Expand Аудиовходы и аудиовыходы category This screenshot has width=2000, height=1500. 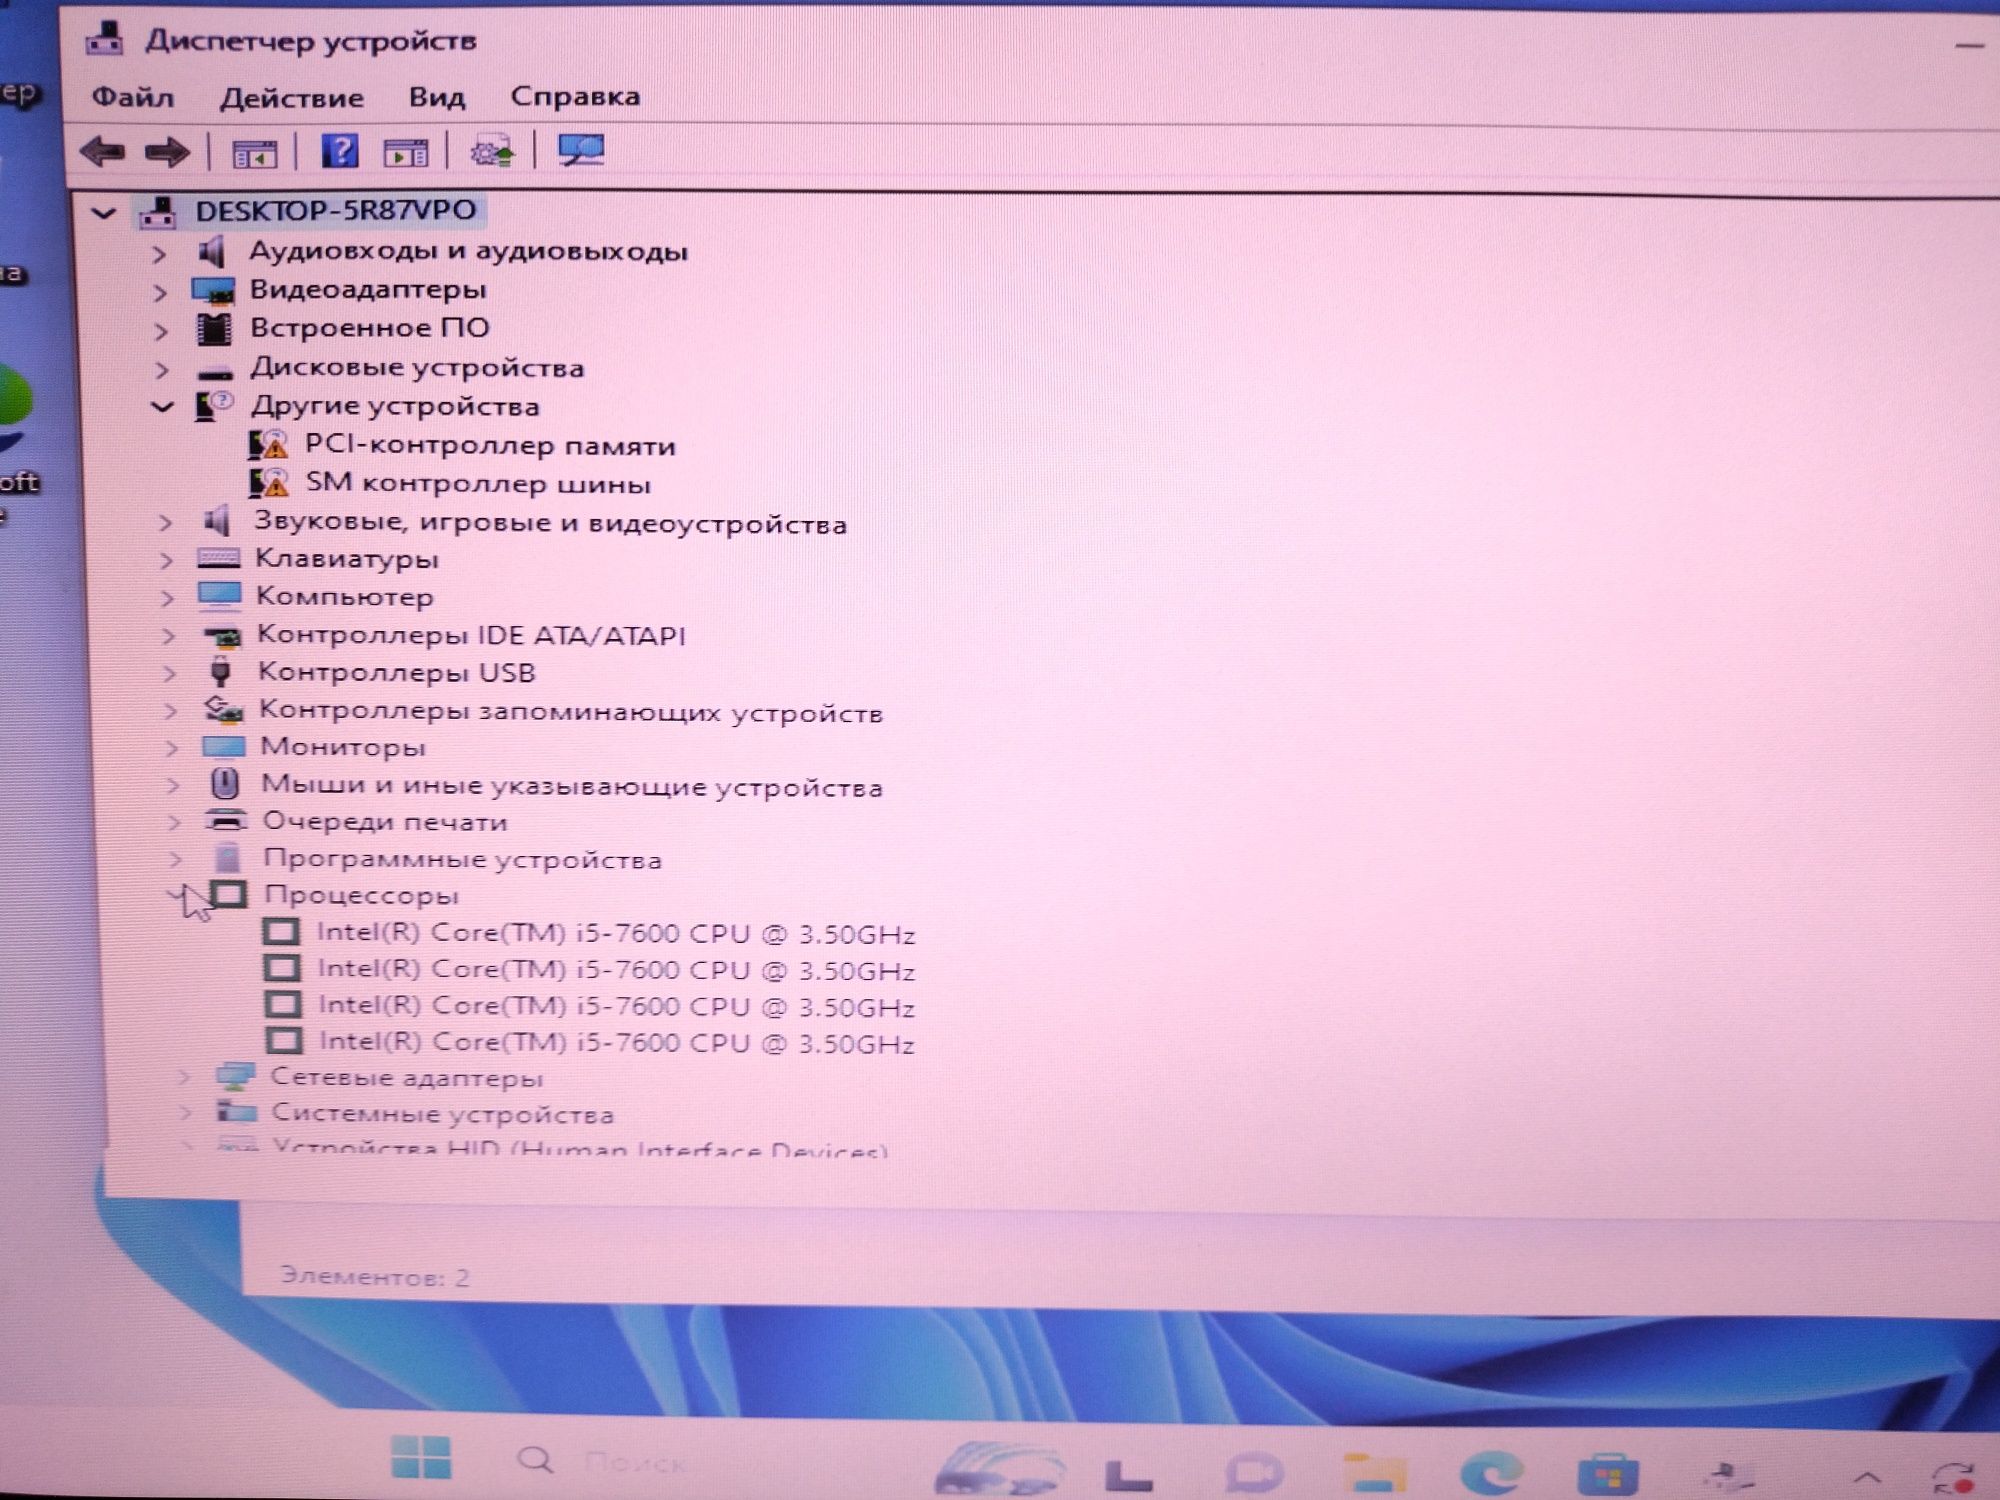click(158, 254)
